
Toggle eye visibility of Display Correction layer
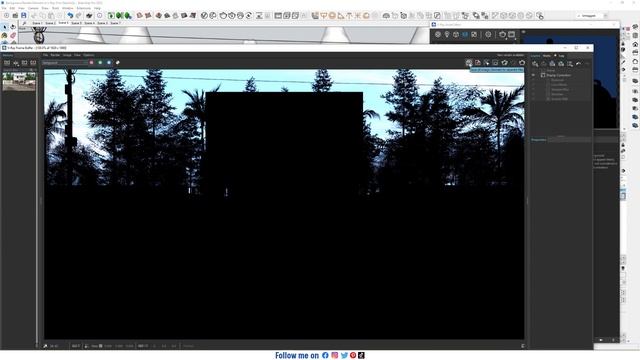(x=533, y=75)
